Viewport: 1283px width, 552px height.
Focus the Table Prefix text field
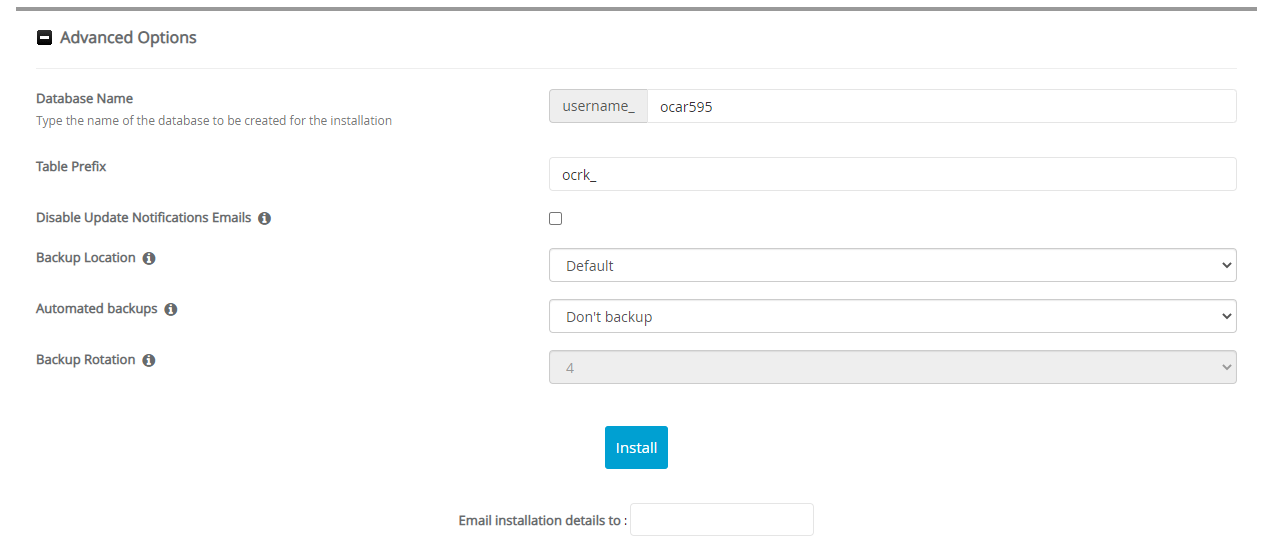[892, 174]
